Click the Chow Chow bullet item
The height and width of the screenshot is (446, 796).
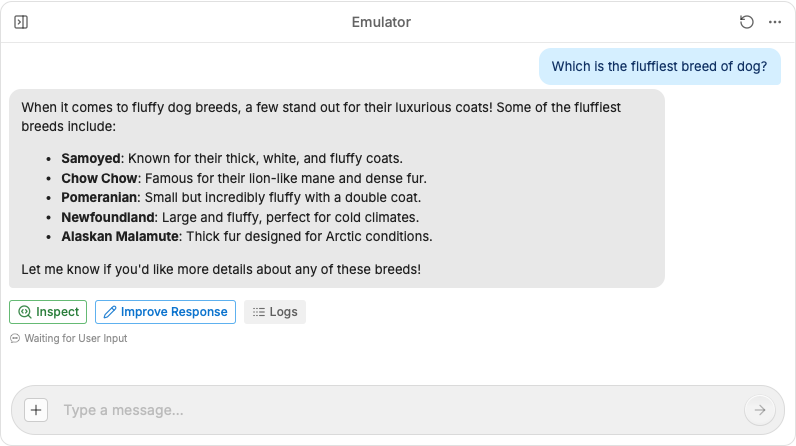point(244,178)
